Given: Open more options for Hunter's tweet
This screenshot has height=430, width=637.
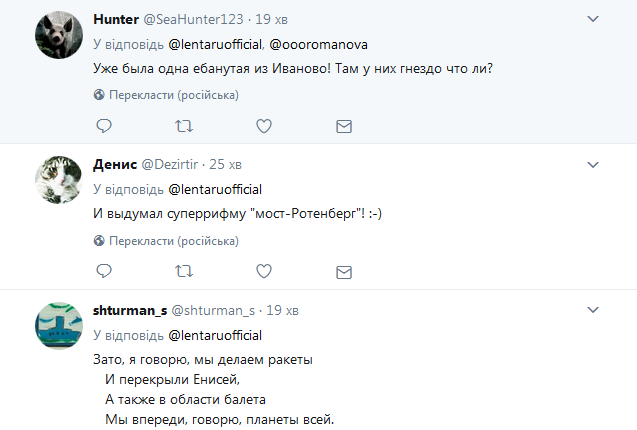Looking at the screenshot, I should [x=592, y=19].
